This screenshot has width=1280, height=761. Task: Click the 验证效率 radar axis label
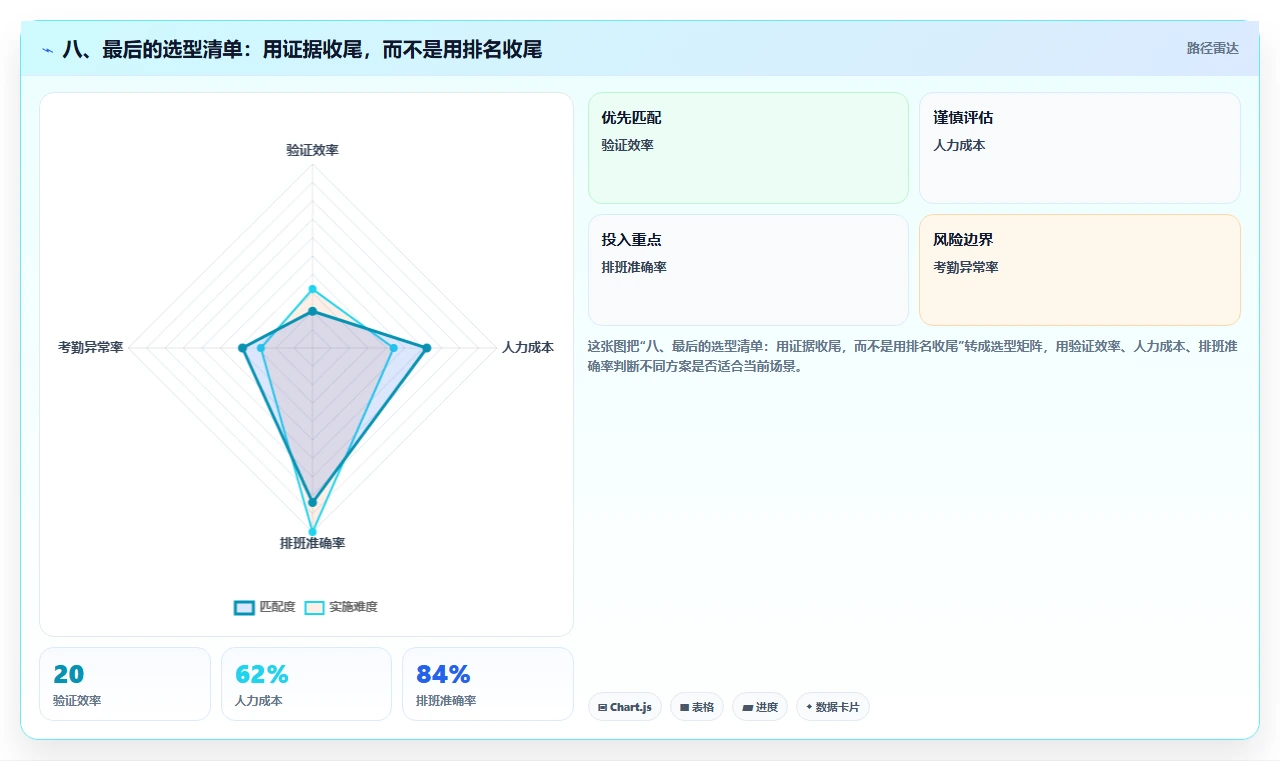(312, 150)
